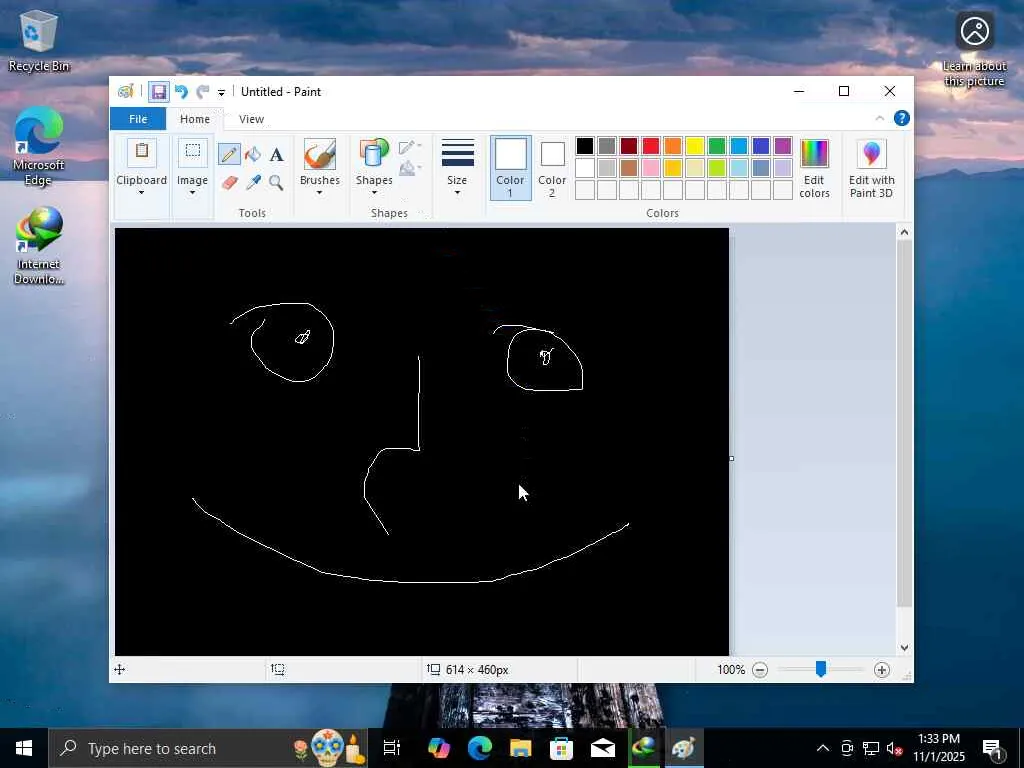Open the Size line thickness dropdown

pyautogui.click(x=457, y=168)
